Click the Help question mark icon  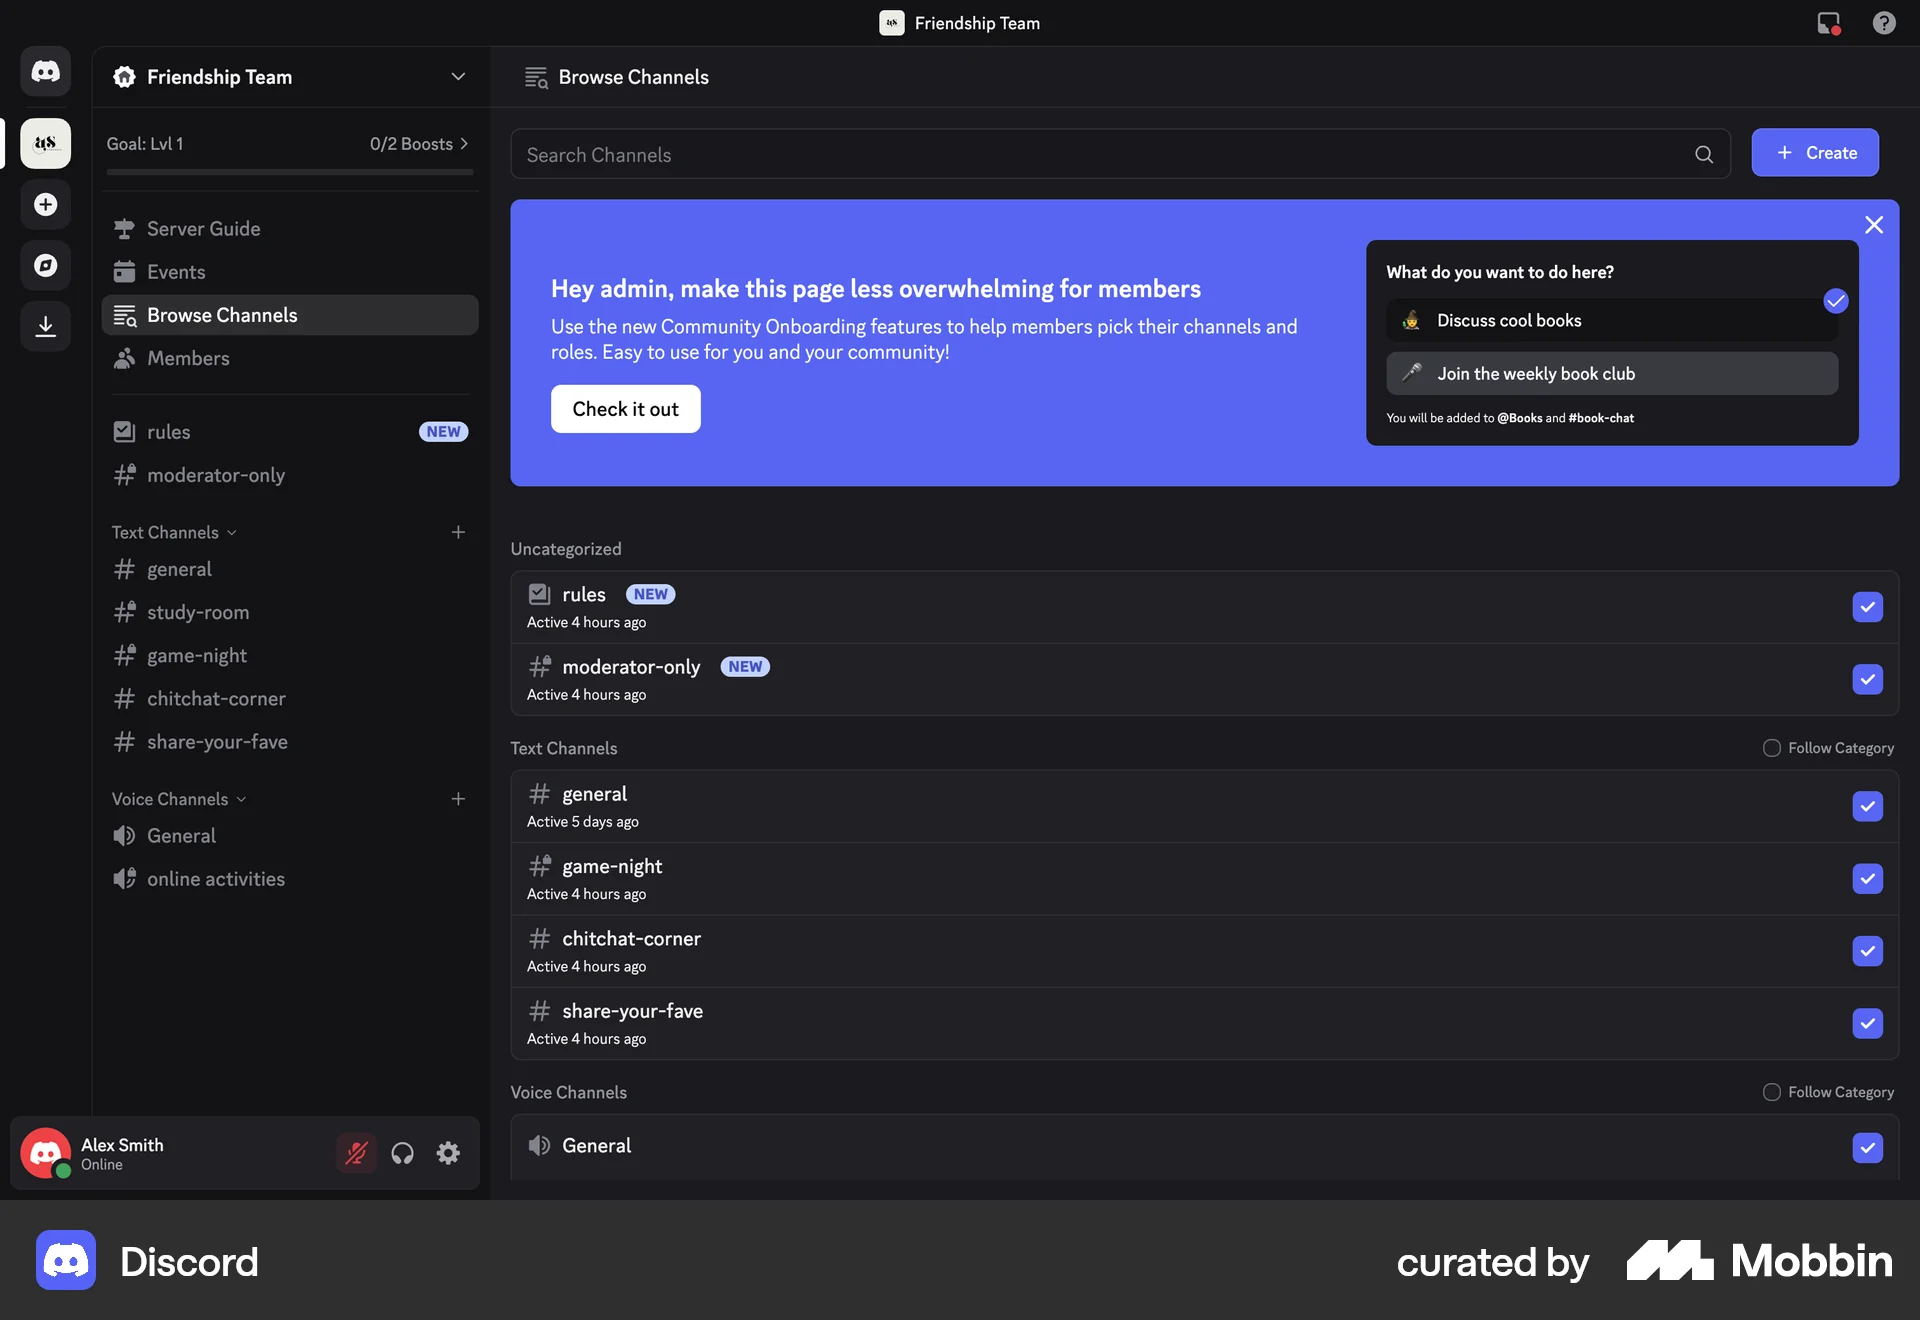point(1884,22)
